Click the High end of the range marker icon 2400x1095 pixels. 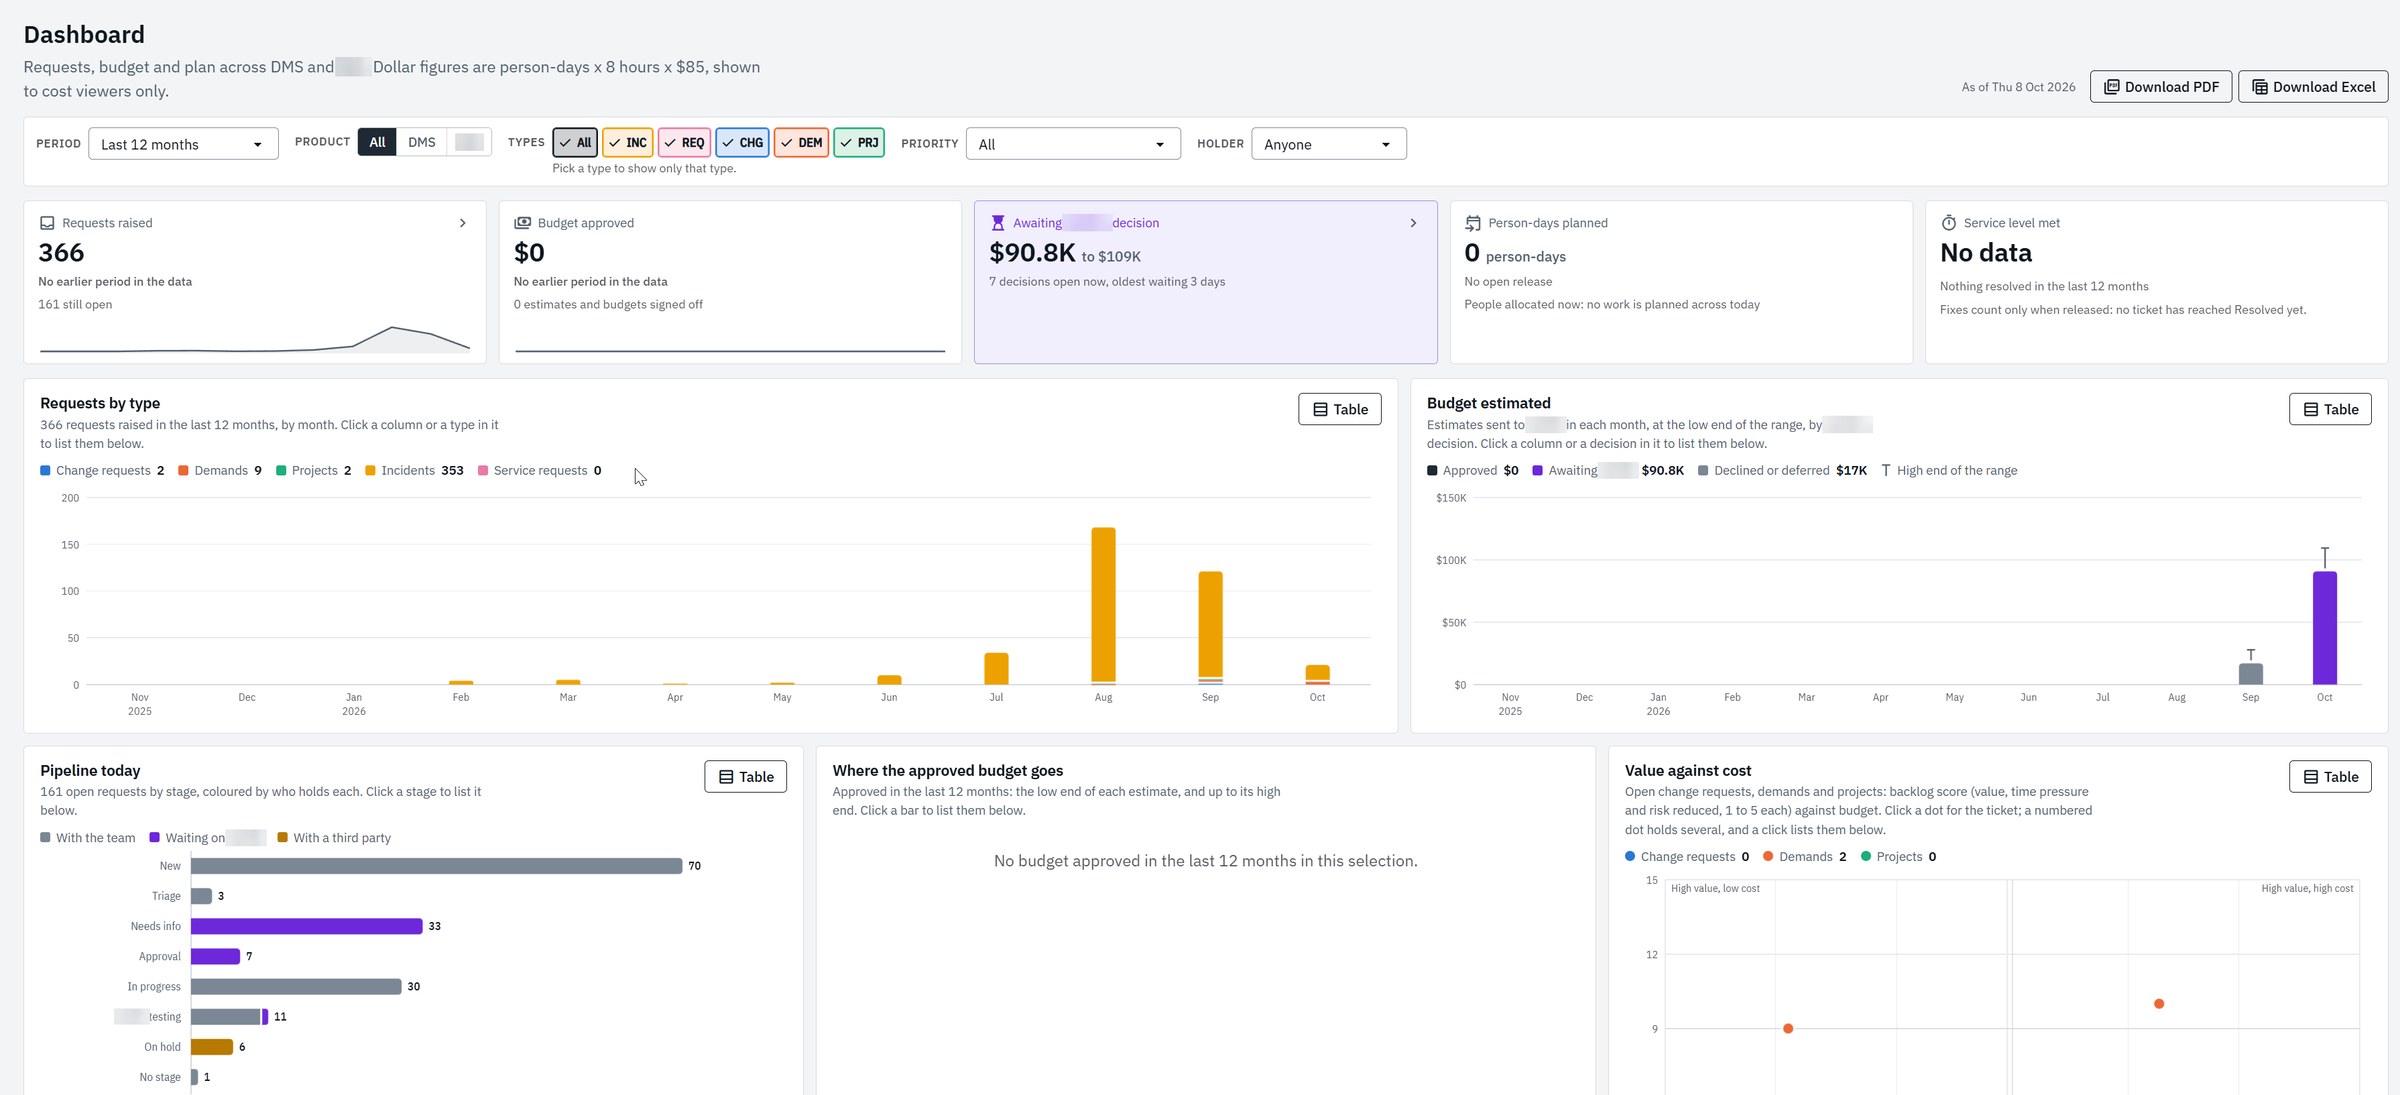[x=1885, y=471]
